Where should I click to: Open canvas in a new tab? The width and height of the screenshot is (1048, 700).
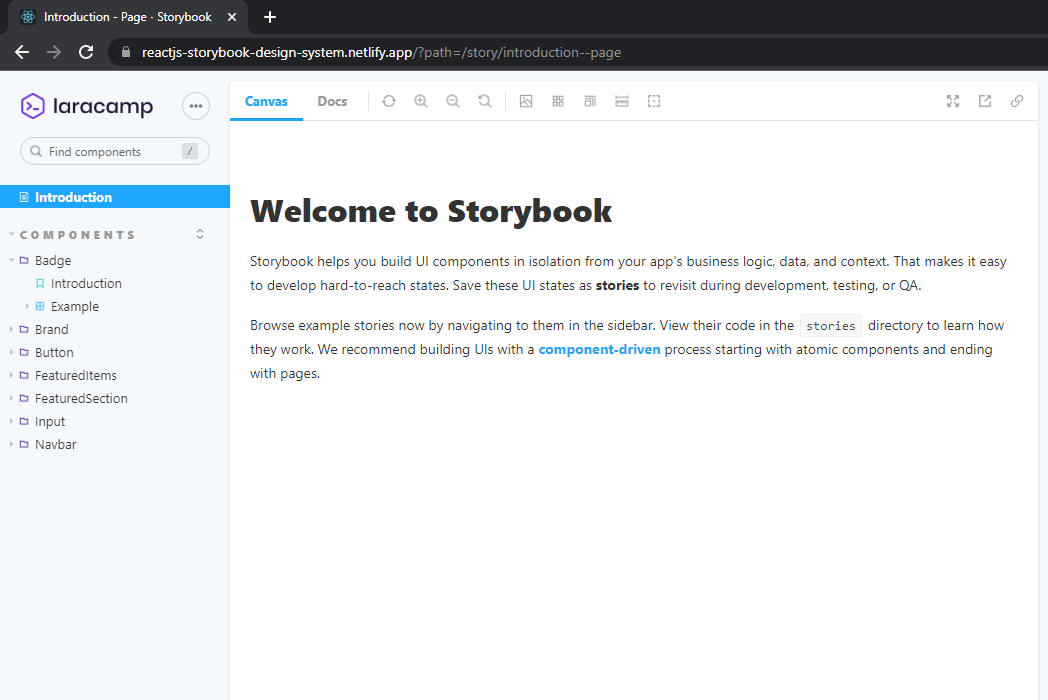(985, 101)
